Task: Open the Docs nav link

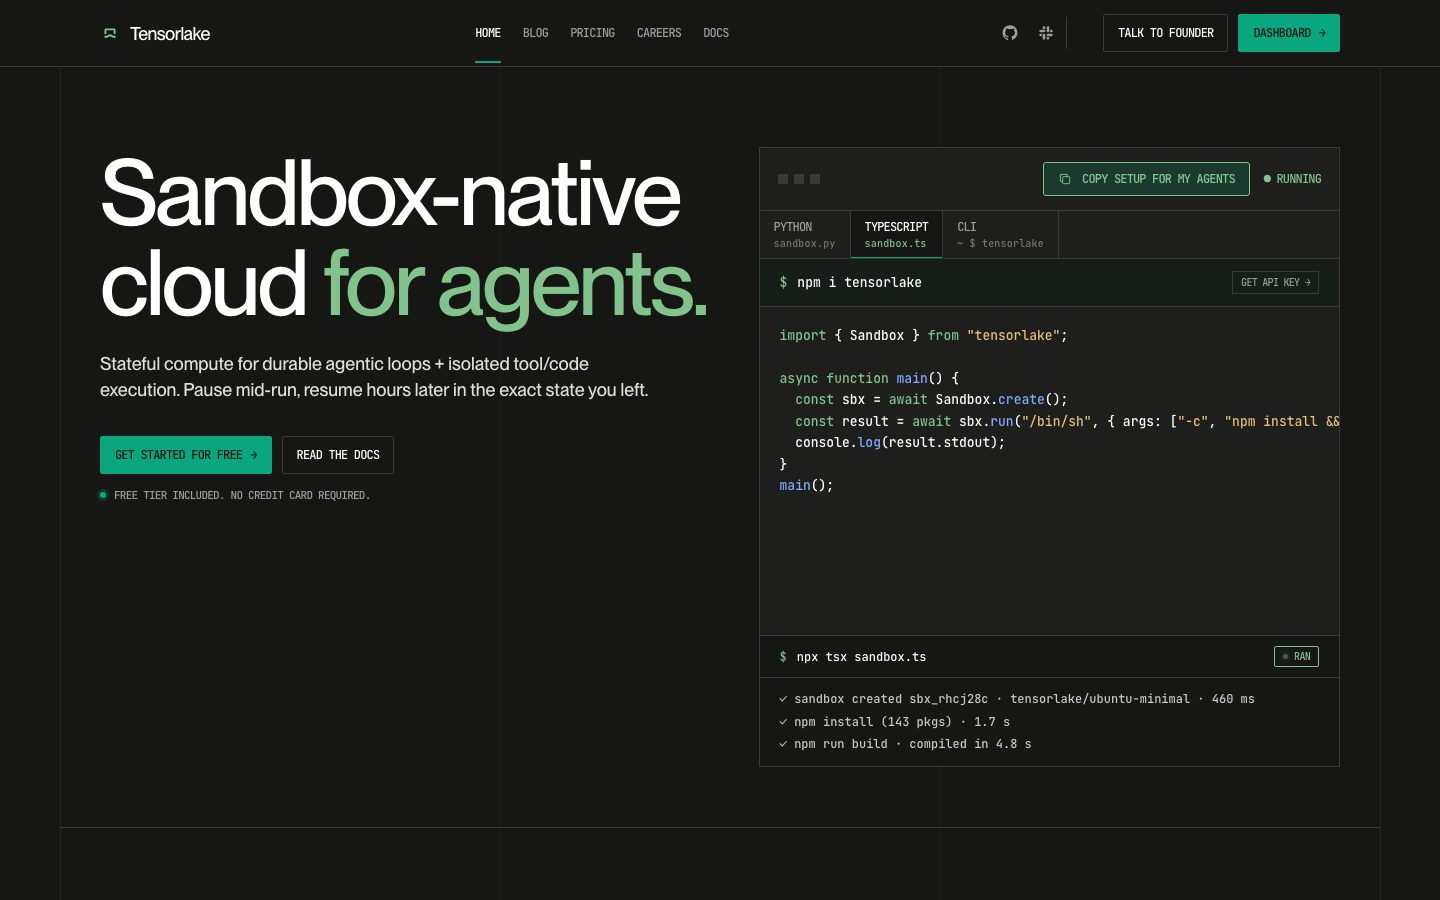Action: click(x=716, y=33)
